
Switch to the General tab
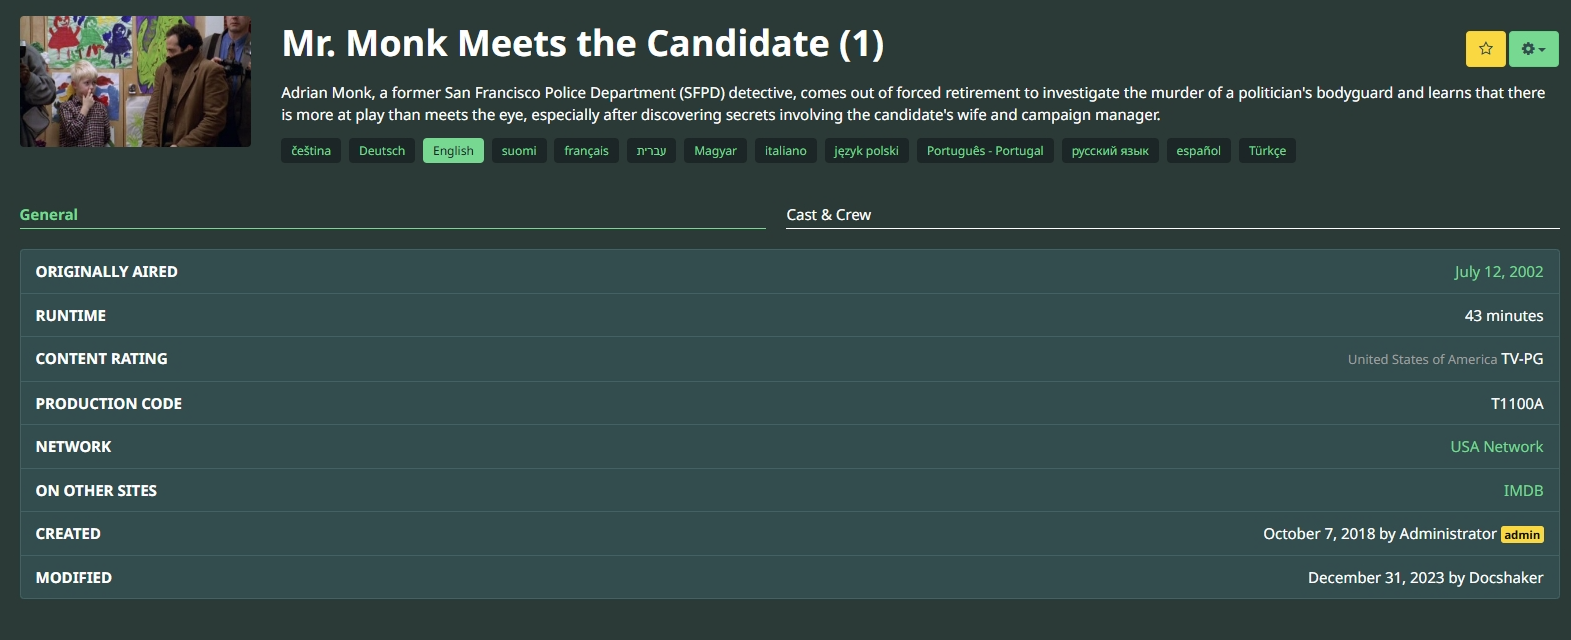pyautogui.click(x=49, y=215)
